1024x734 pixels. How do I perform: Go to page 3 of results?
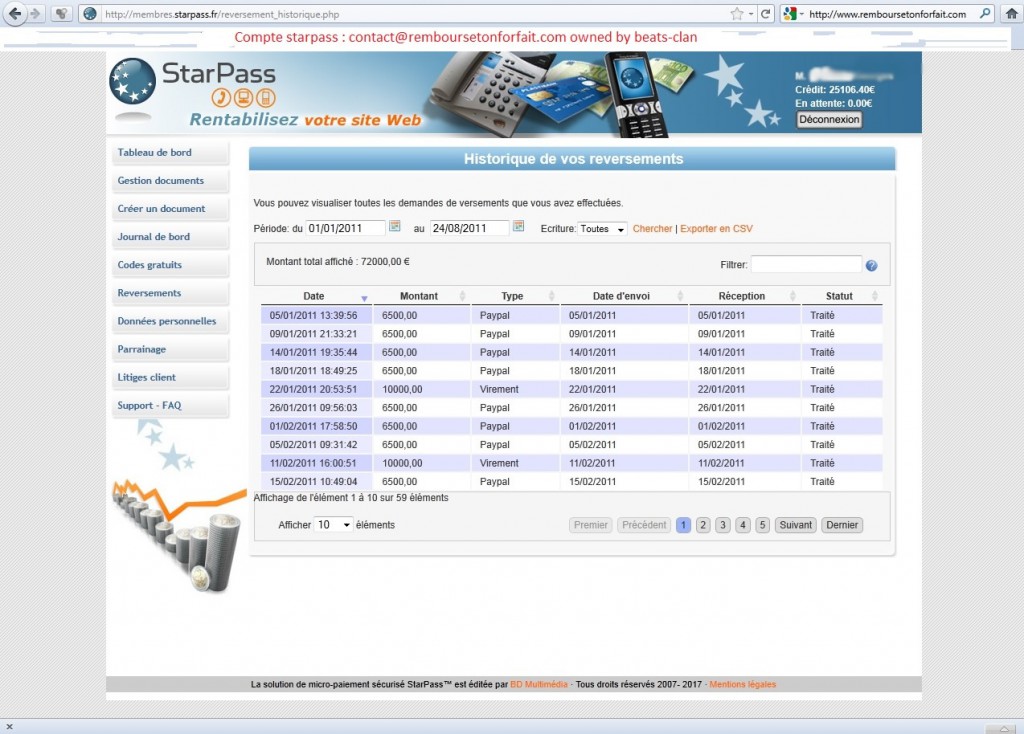[722, 525]
